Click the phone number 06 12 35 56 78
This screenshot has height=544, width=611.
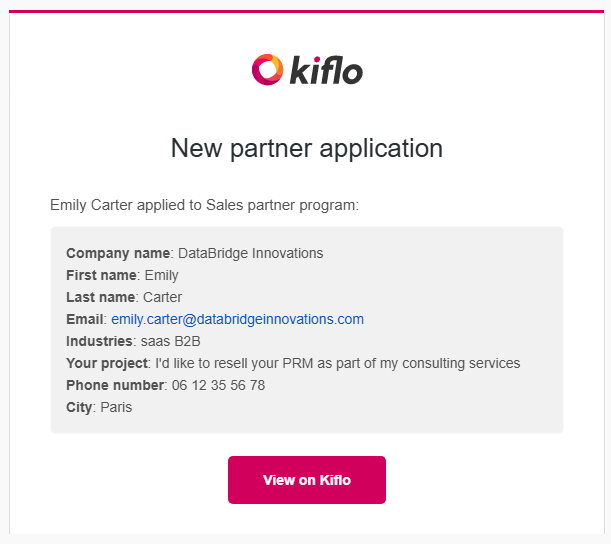[218, 385]
